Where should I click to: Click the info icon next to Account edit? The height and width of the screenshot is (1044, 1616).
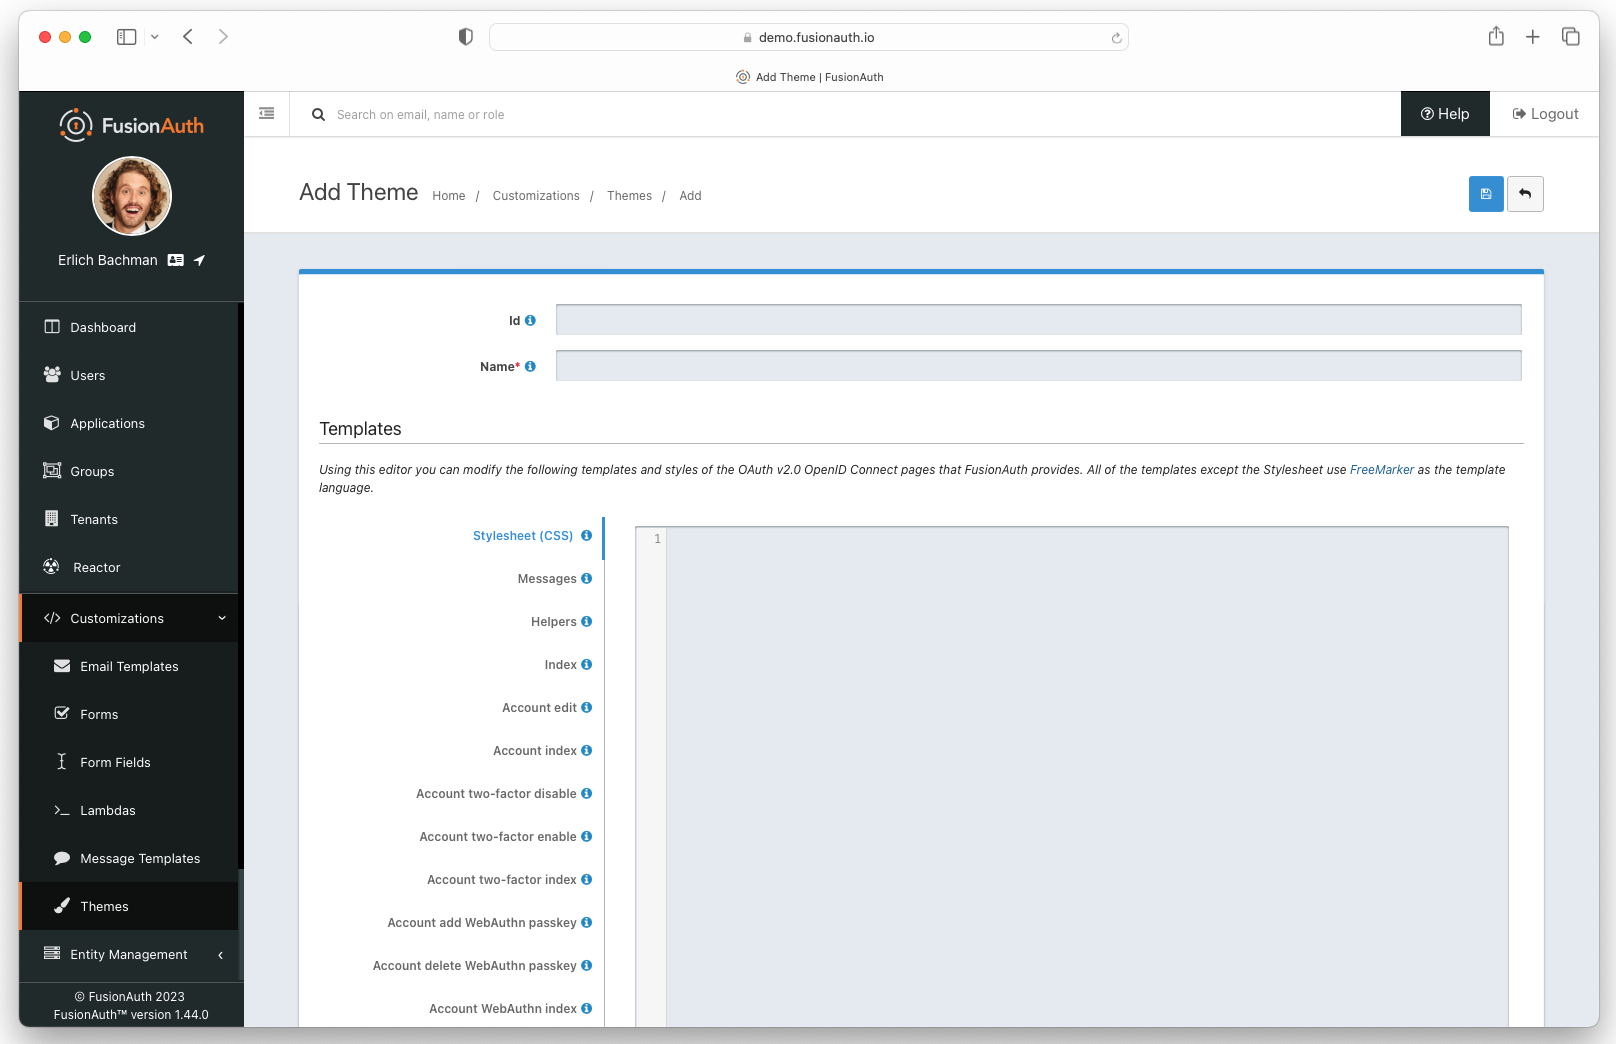[x=586, y=707]
